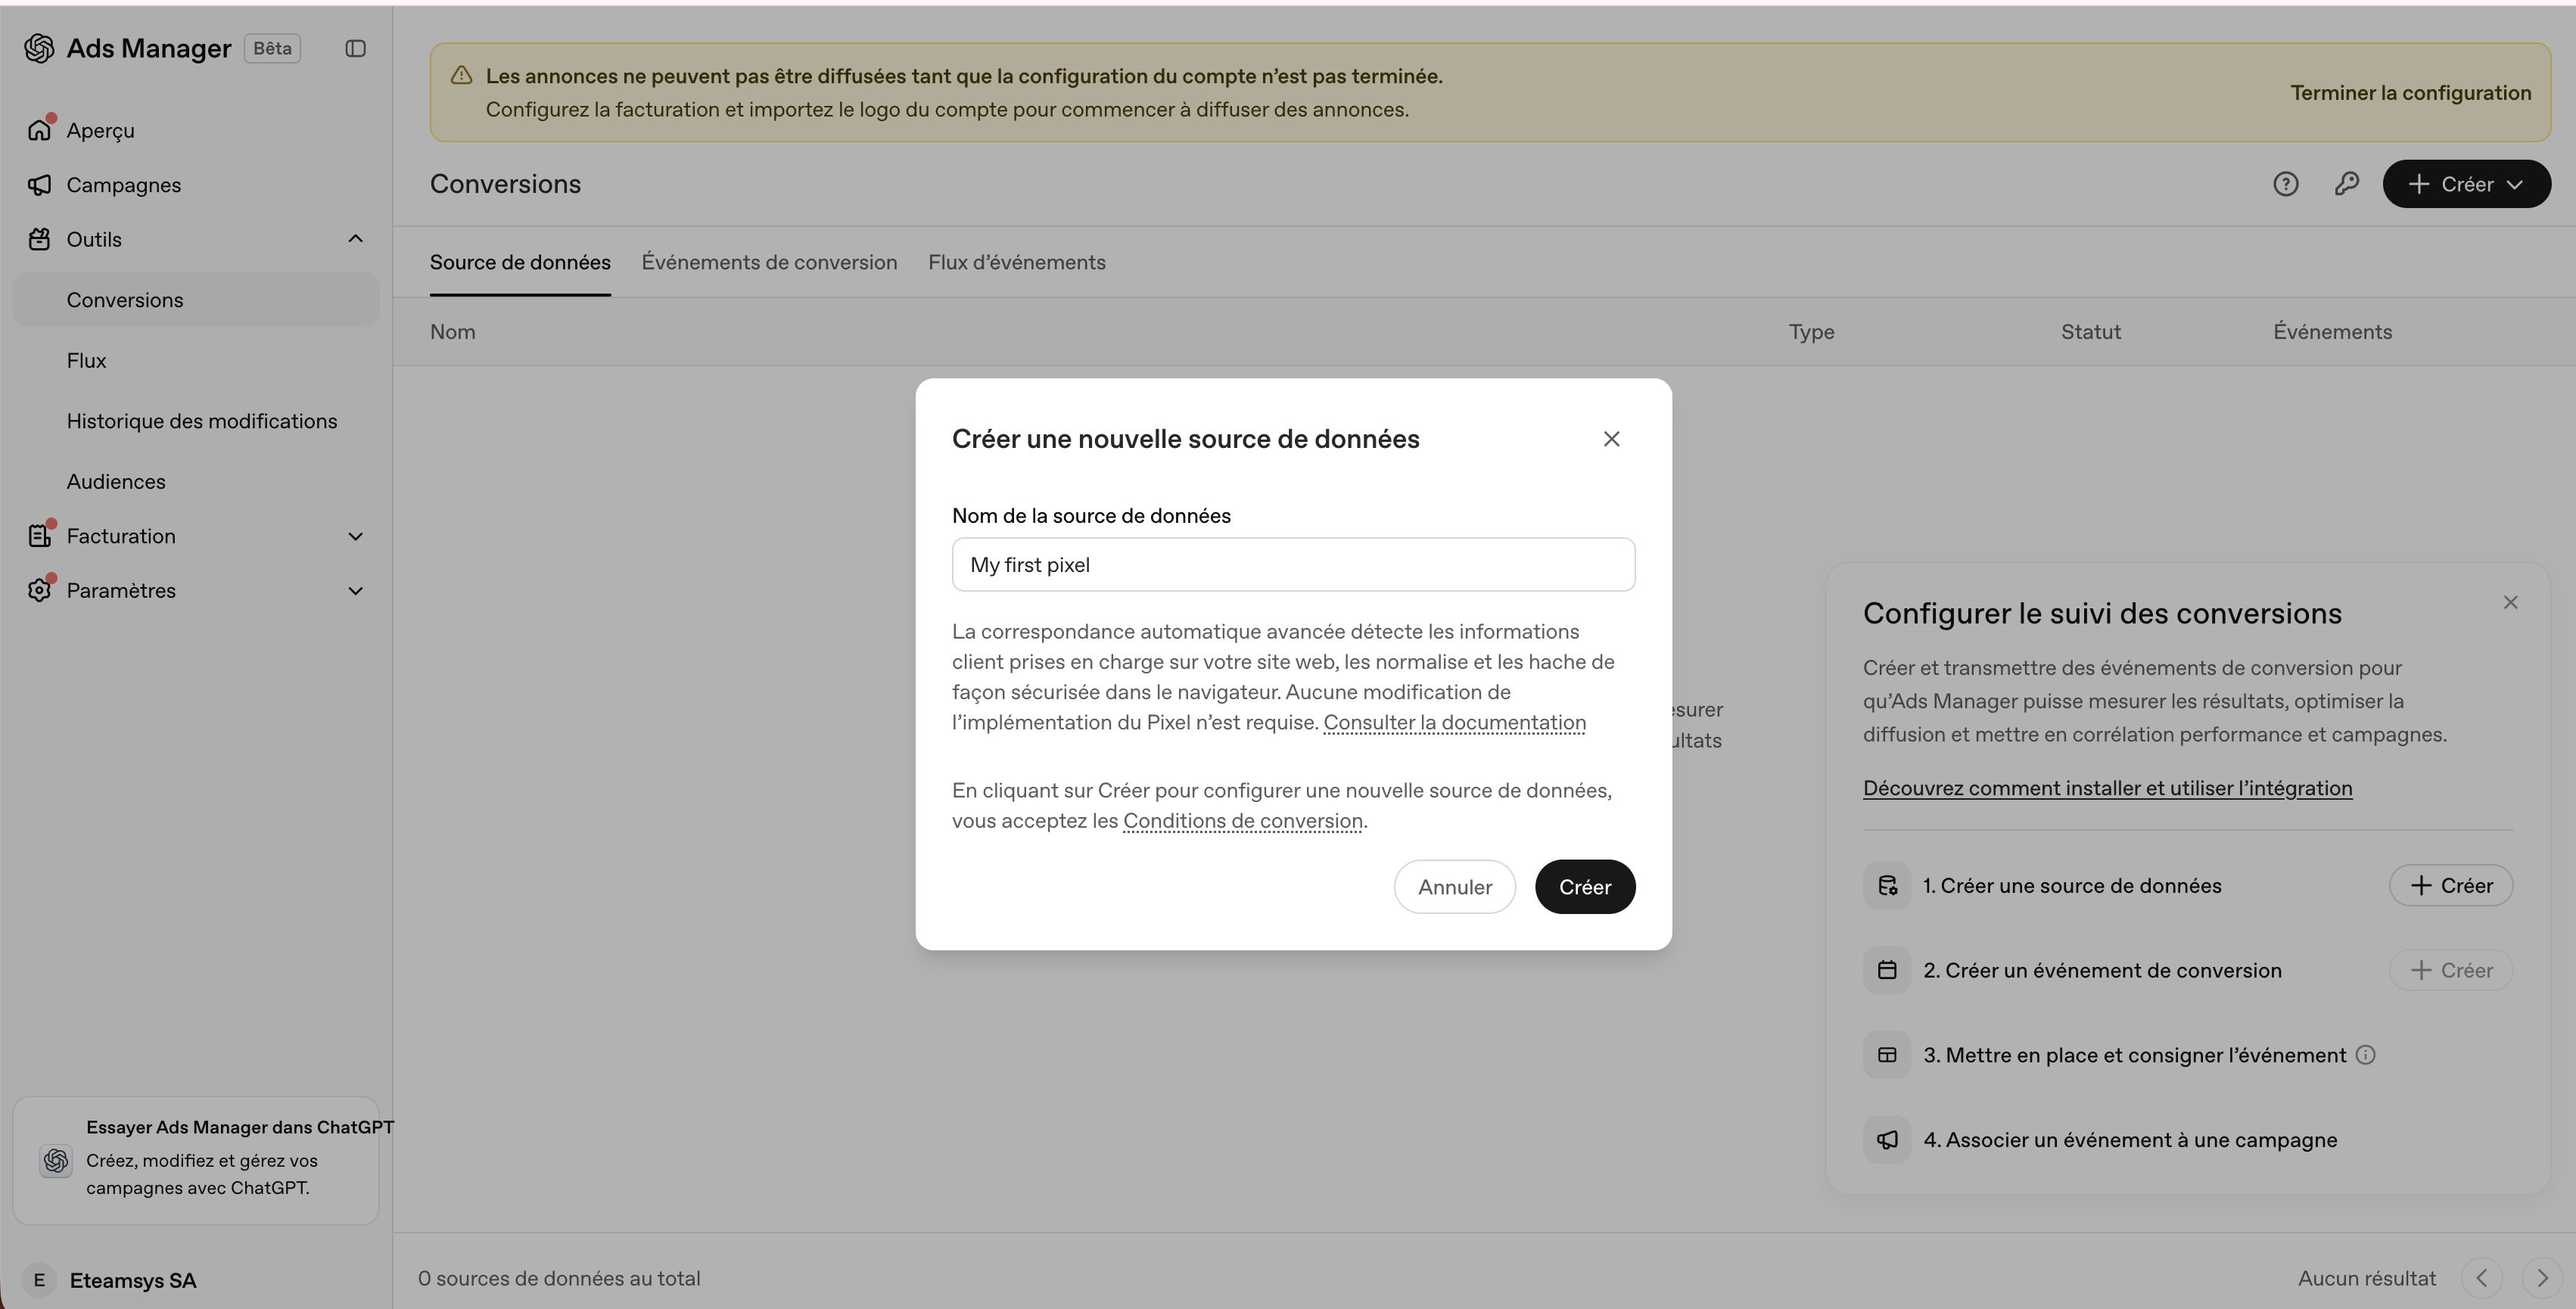The width and height of the screenshot is (2576, 1309).
Task: Open Audiences in the sidebar
Action: click(196, 482)
